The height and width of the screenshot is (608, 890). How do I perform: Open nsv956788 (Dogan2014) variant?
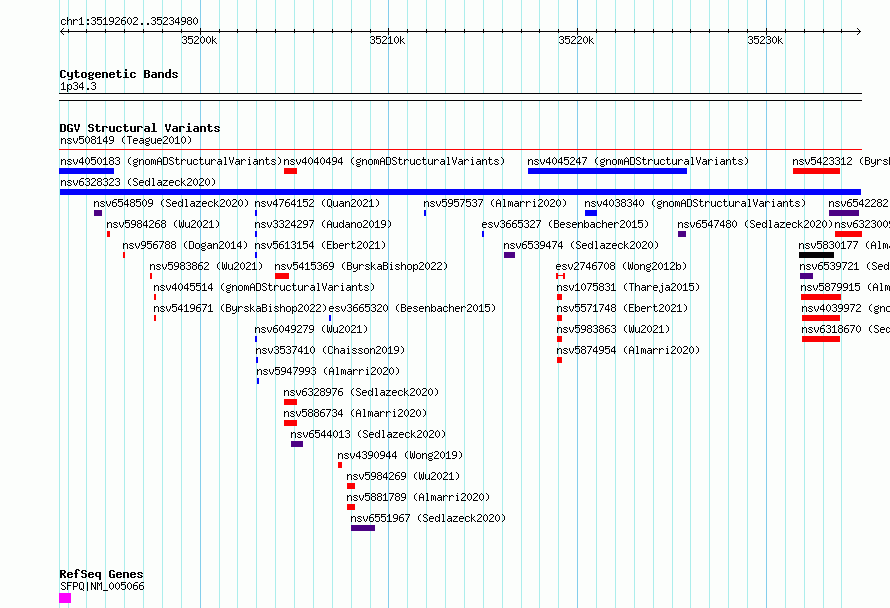[x=186, y=245]
